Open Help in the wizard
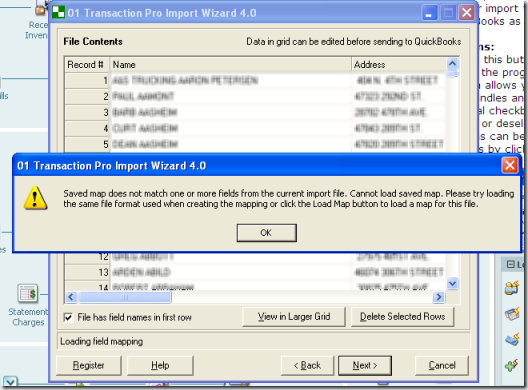The width and height of the screenshot is (528, 390). point(160,365)
